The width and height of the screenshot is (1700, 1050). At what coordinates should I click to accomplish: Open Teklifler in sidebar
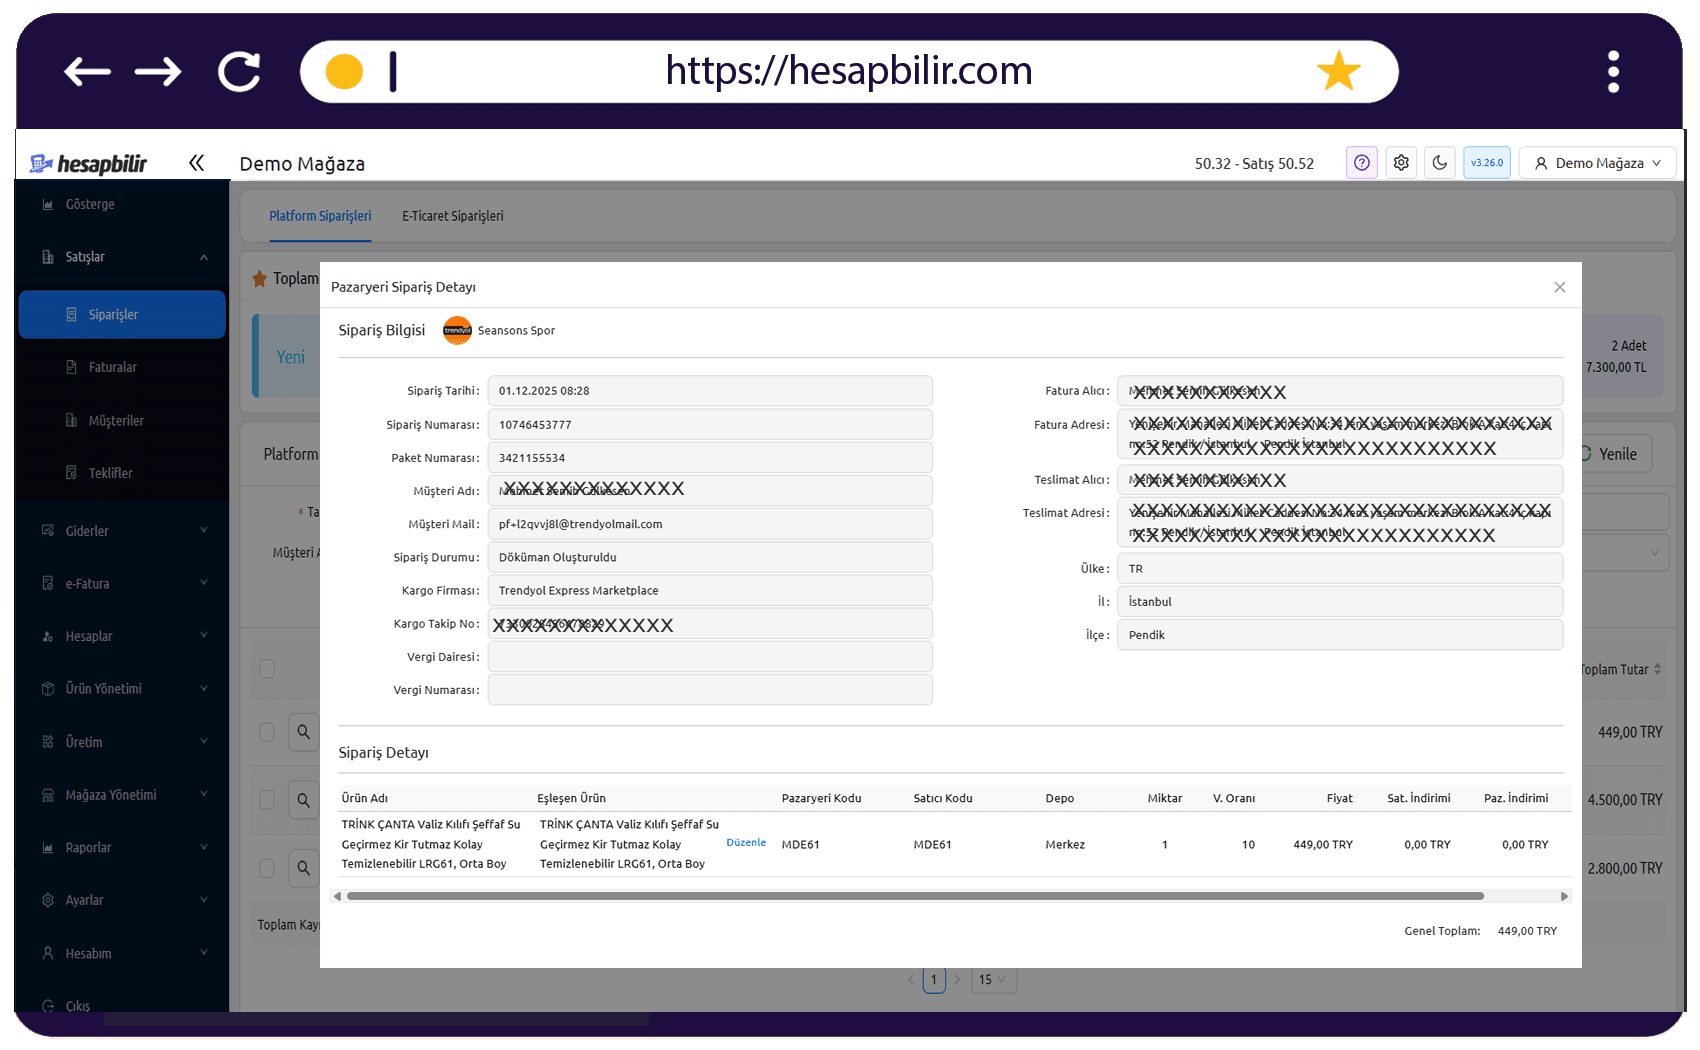(122, 473)
